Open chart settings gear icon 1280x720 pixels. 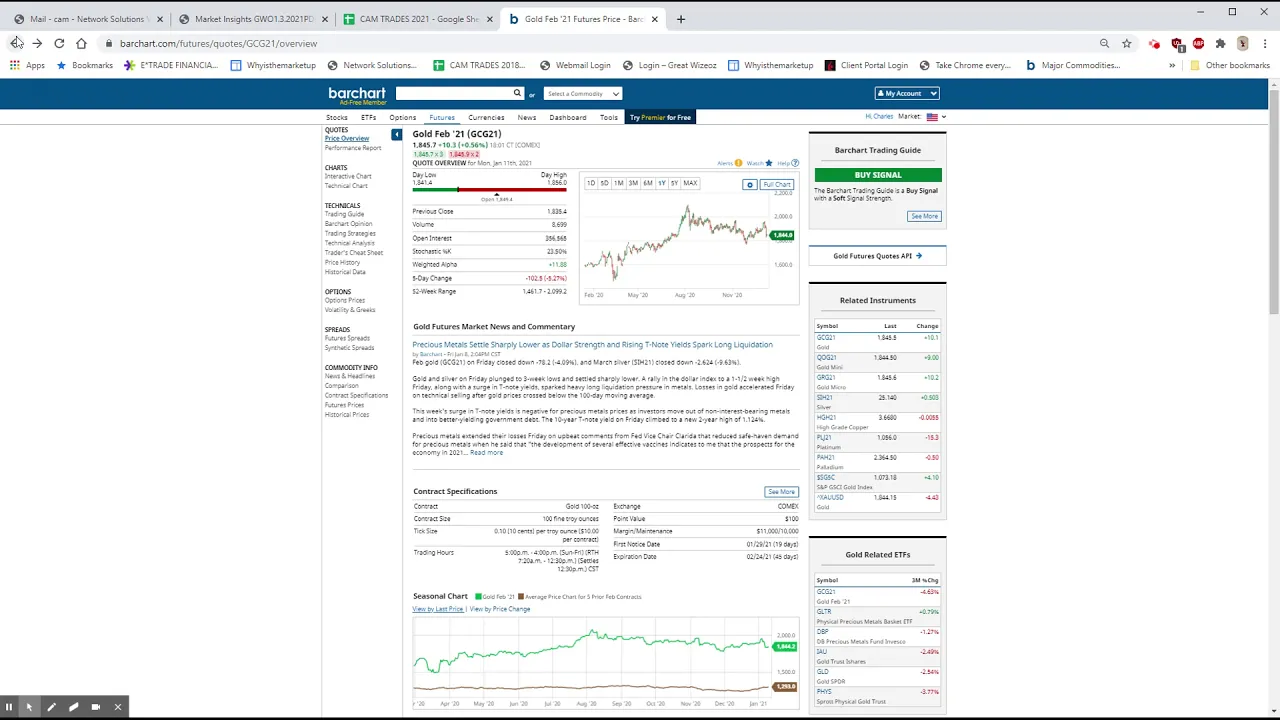coord(749,184)
